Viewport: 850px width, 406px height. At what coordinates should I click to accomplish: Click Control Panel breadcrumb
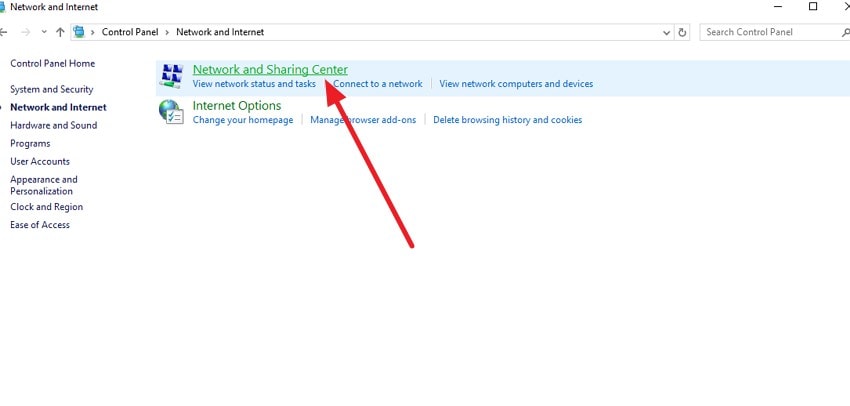[130, 32]
